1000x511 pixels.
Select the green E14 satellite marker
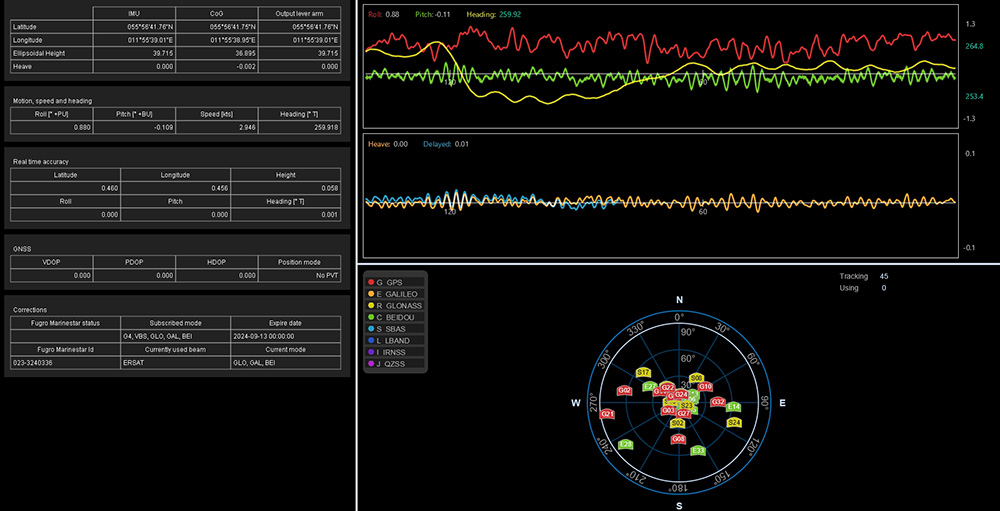733,407
